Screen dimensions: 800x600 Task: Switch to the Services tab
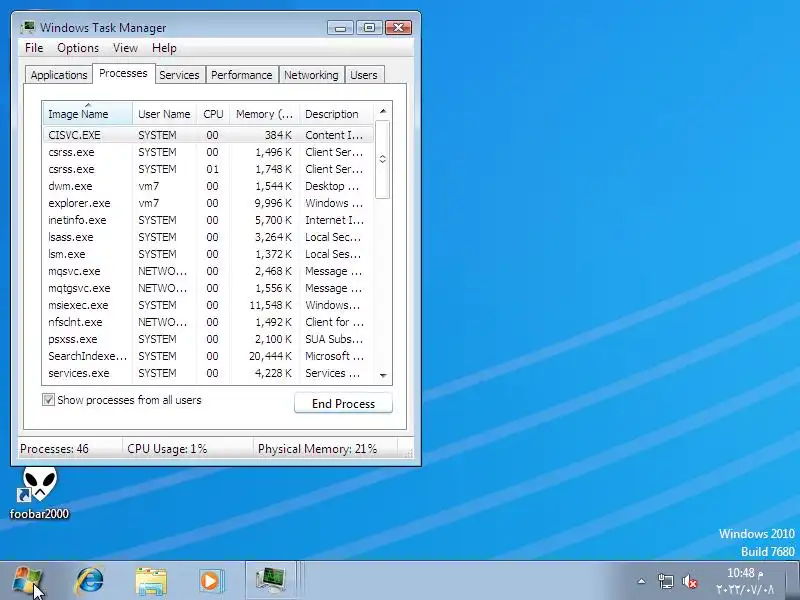[x=179, y=75]
